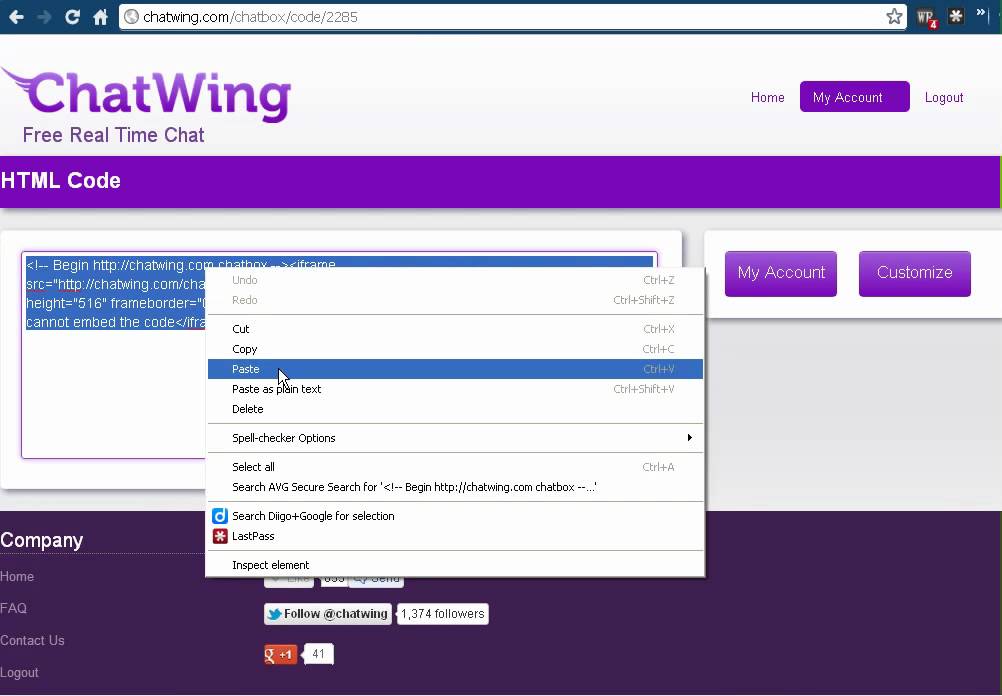Go back using browser back arrow
Viewport: 1002px width, 696px height.
[x=16, y=17]
